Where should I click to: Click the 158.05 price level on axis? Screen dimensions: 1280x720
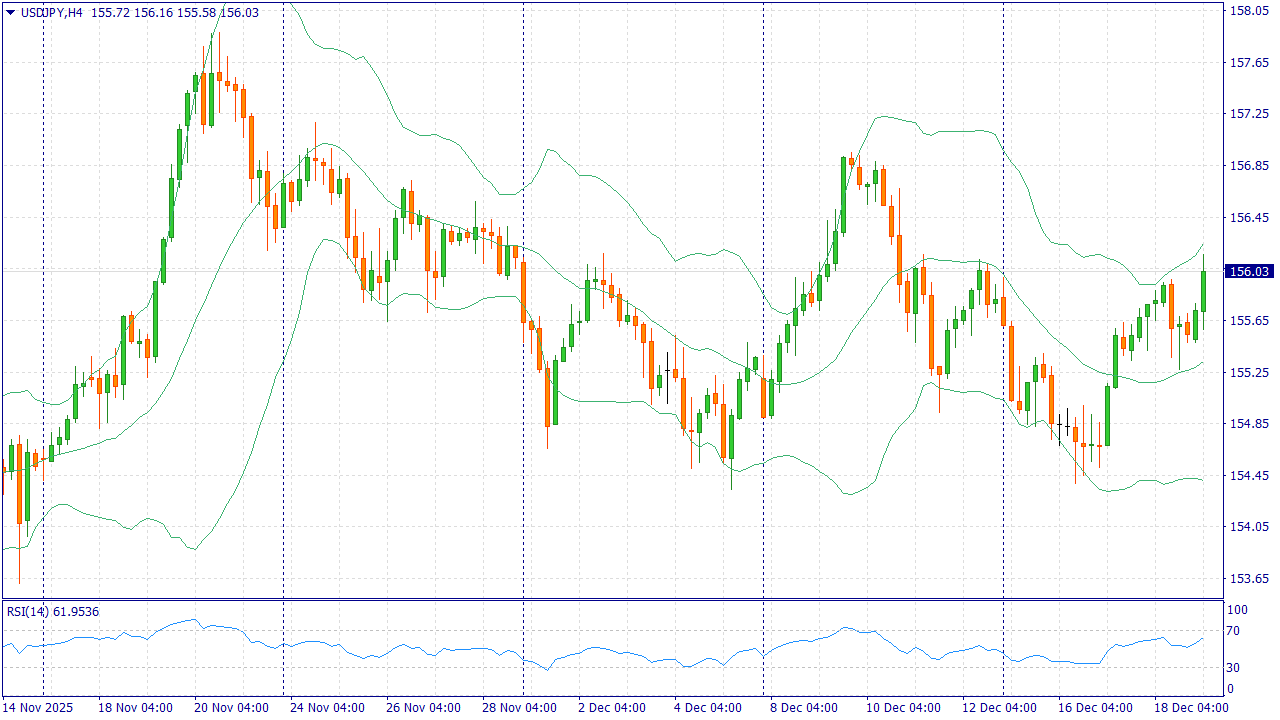[1248, 11]
